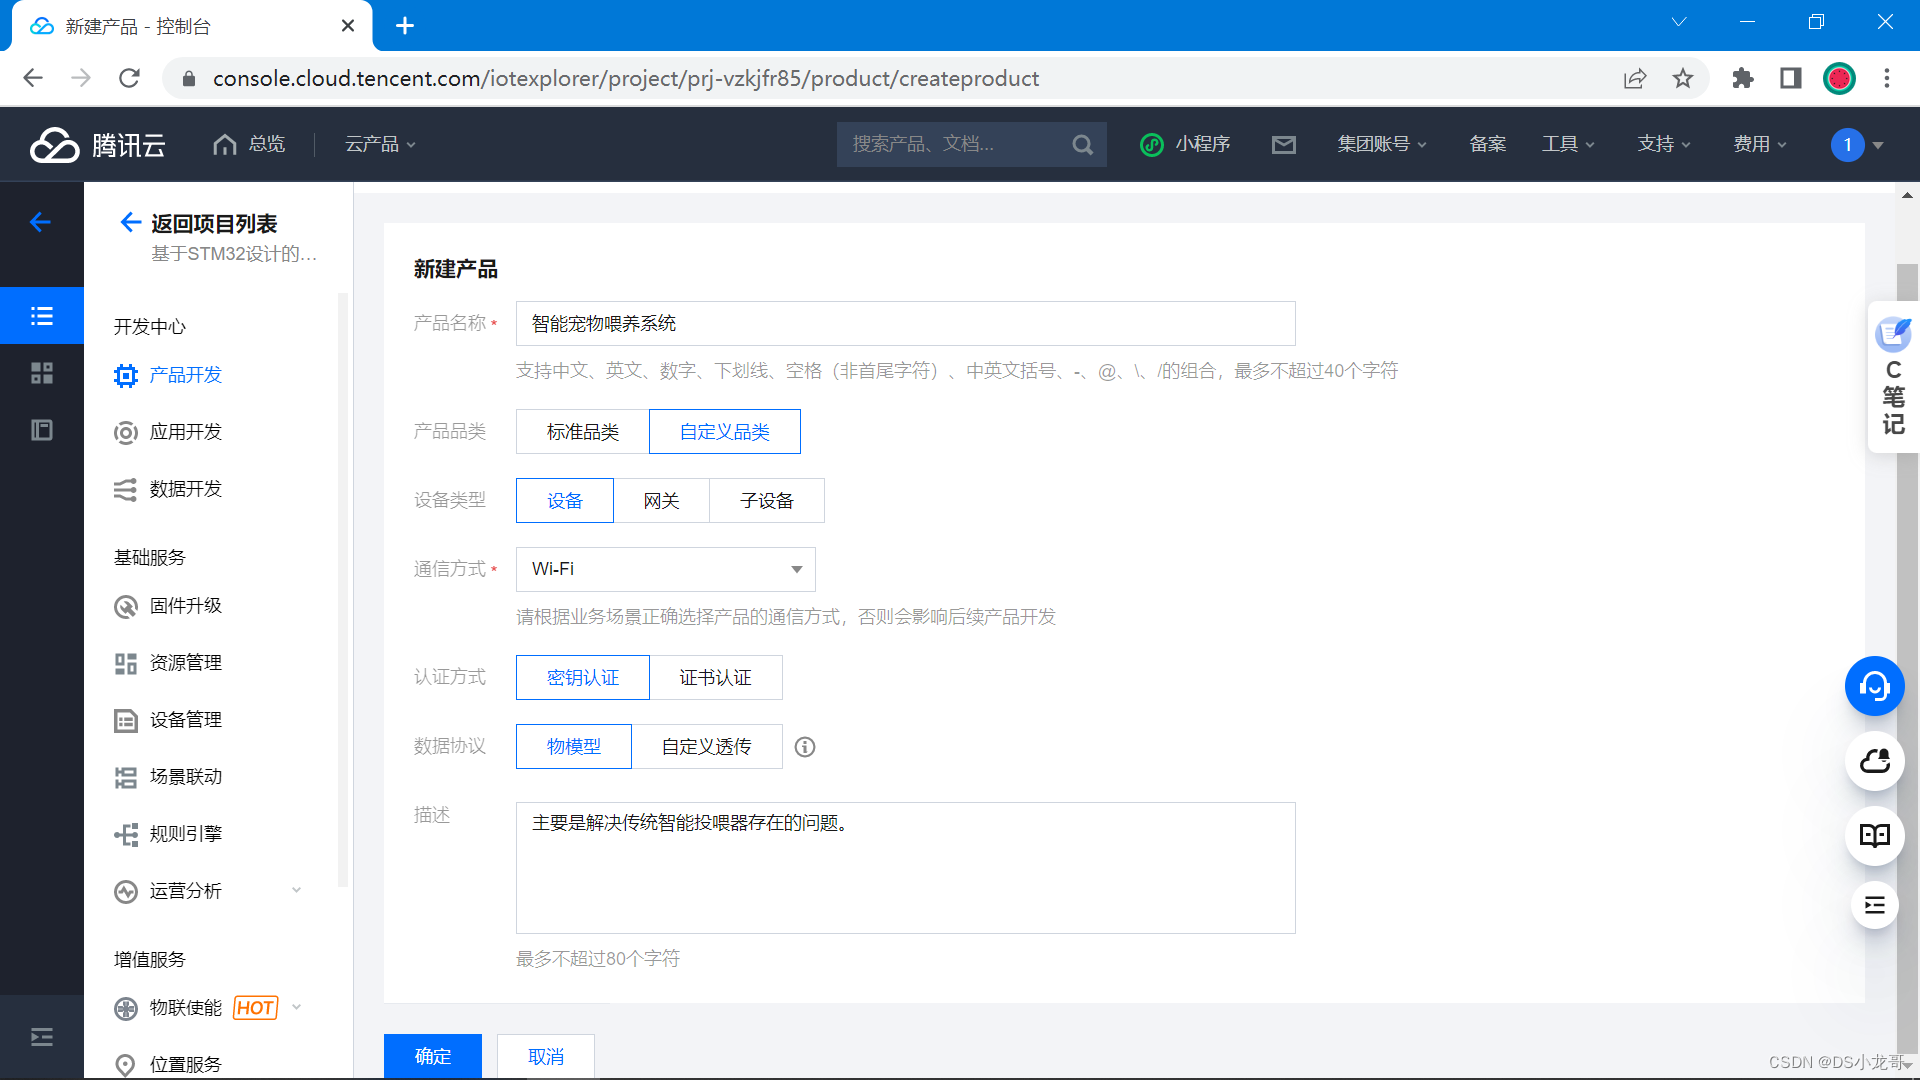Viewport: 1920px width, 1080px height.
Task: Choose 网关 as device type
Action: click(x=661, y=501)
